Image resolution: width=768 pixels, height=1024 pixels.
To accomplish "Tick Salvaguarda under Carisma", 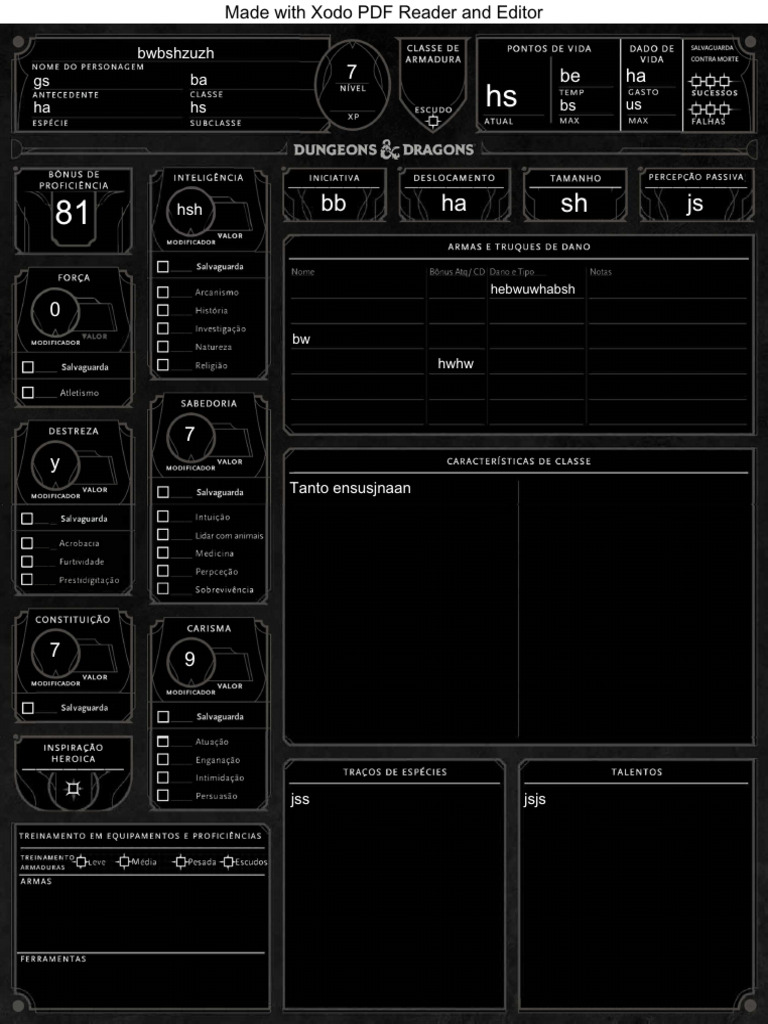I will point(163,716).
